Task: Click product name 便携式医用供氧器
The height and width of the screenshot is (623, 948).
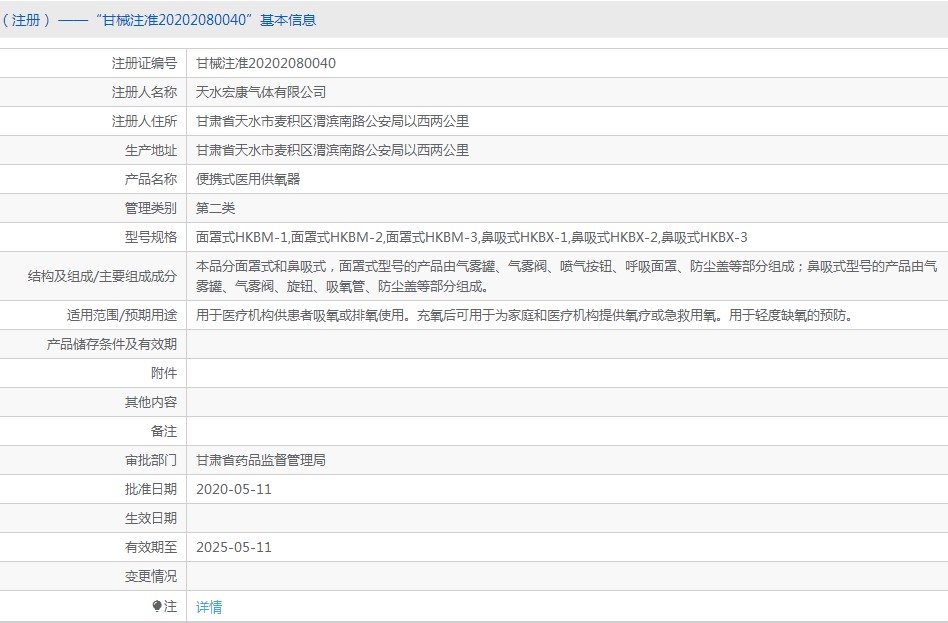Action: tap(248, 179)
